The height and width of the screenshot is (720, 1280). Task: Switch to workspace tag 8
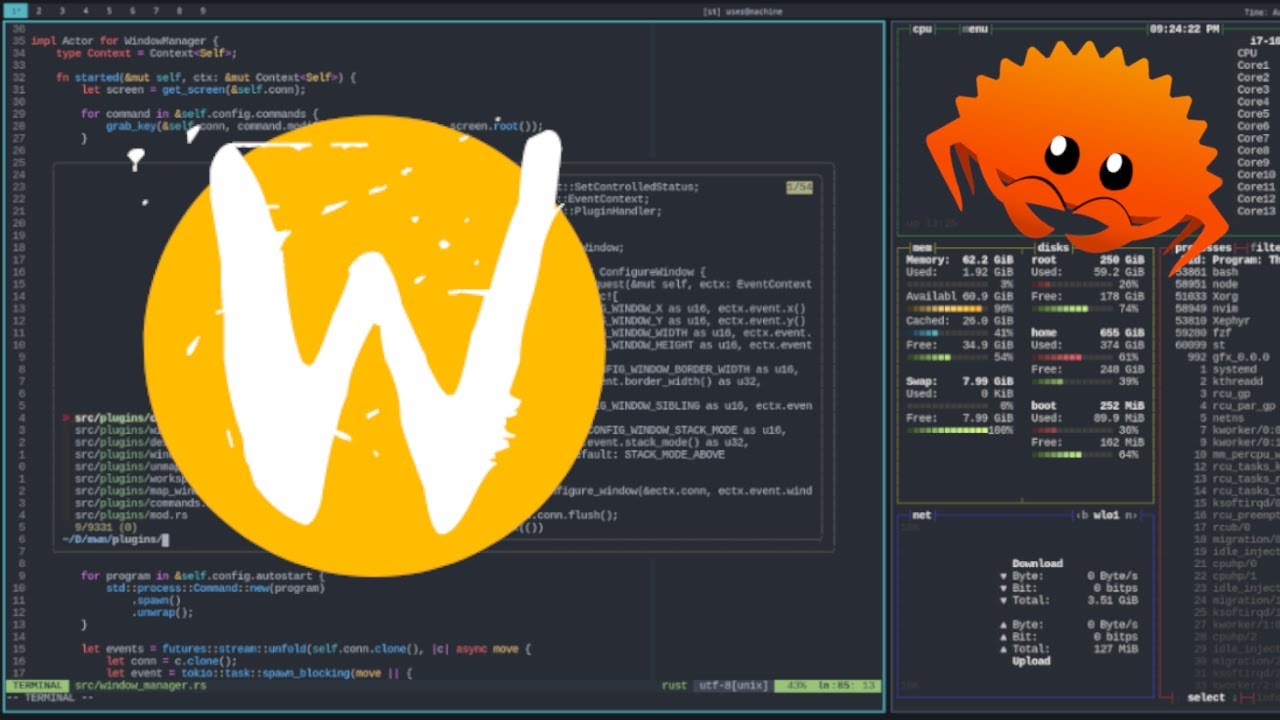[179, 11]
